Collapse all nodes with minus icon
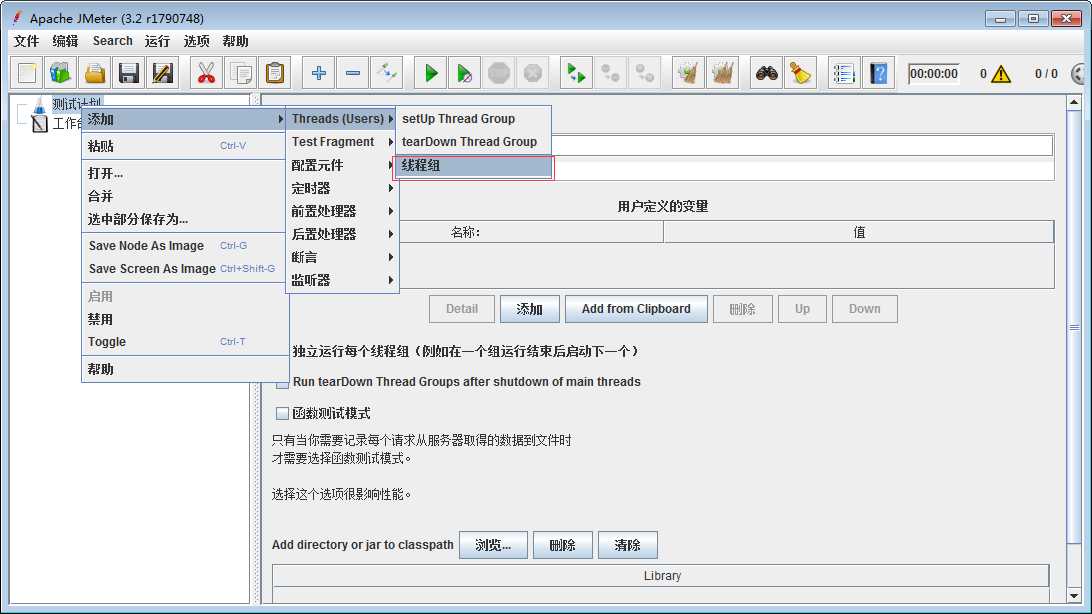Screen dimensions: 1092x614 click(x=353, y=73)
